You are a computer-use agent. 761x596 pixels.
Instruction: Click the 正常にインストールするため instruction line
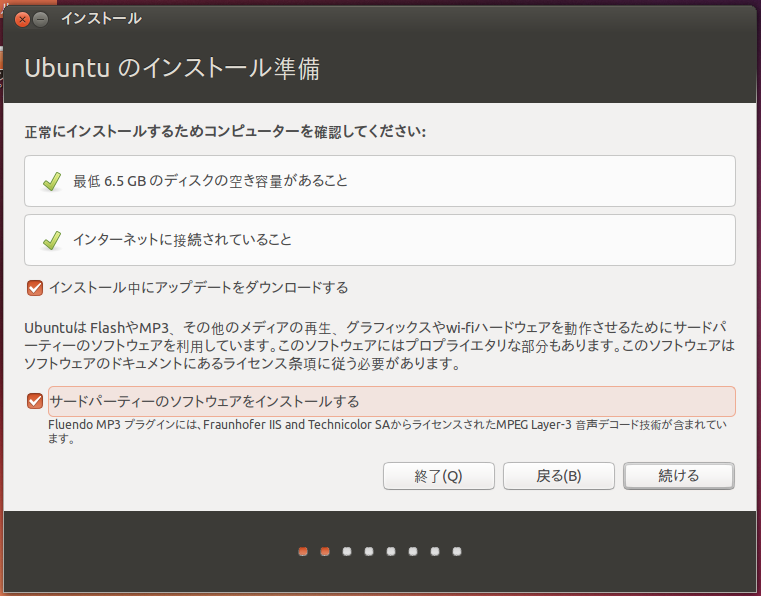point(225,132)
